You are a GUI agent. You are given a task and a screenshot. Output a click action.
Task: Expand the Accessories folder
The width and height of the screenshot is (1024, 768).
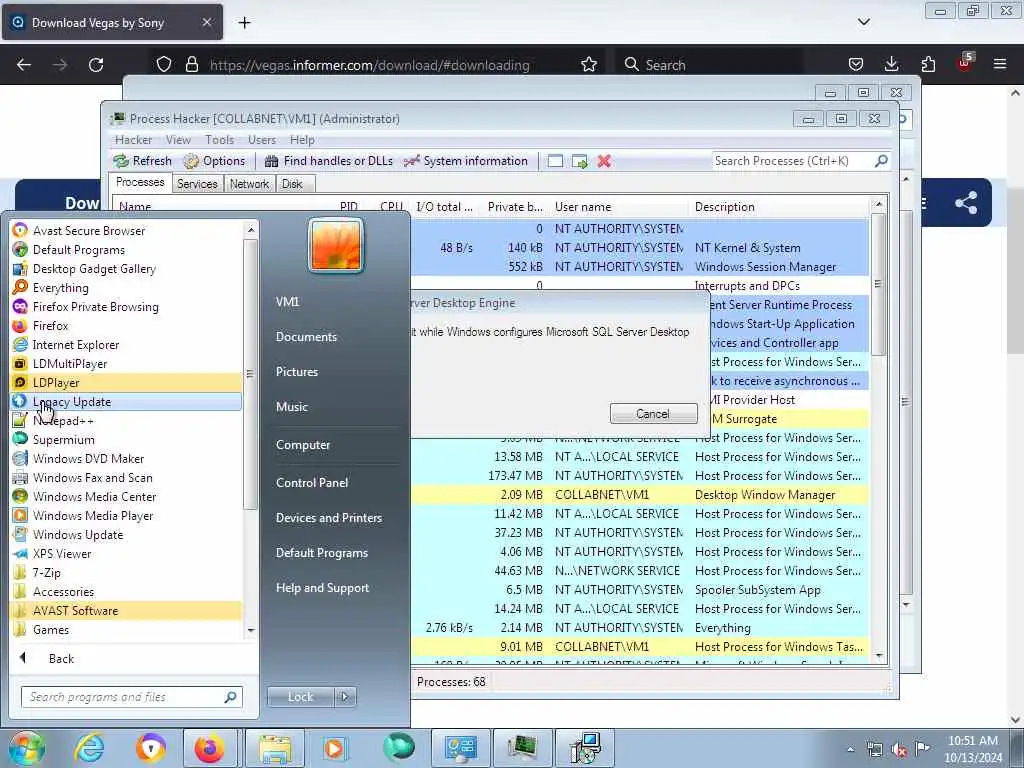[x=127, y=591]
